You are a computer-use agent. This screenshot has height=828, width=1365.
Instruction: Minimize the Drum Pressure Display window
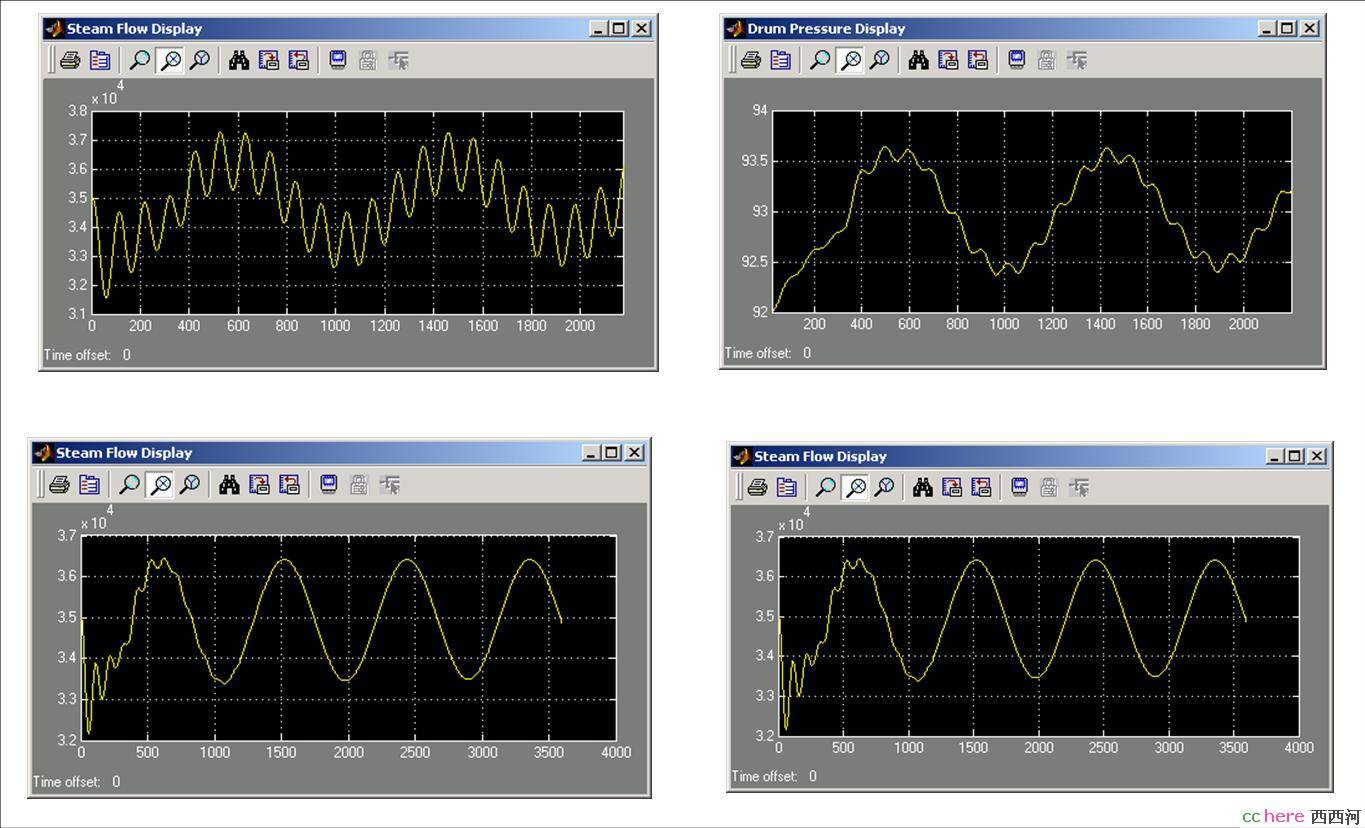pyautogui.click(x=1268, y=29)
